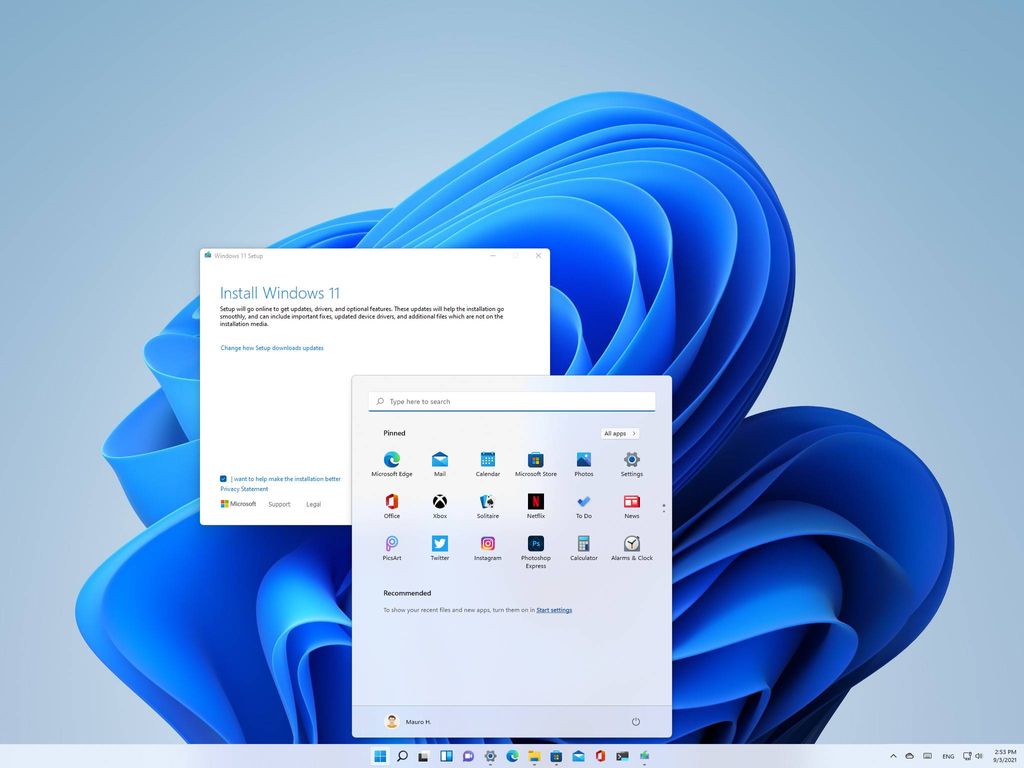Screen dimensions: 1024x768
Task: Open the Privacy Statement link
Action: [244, 488]
